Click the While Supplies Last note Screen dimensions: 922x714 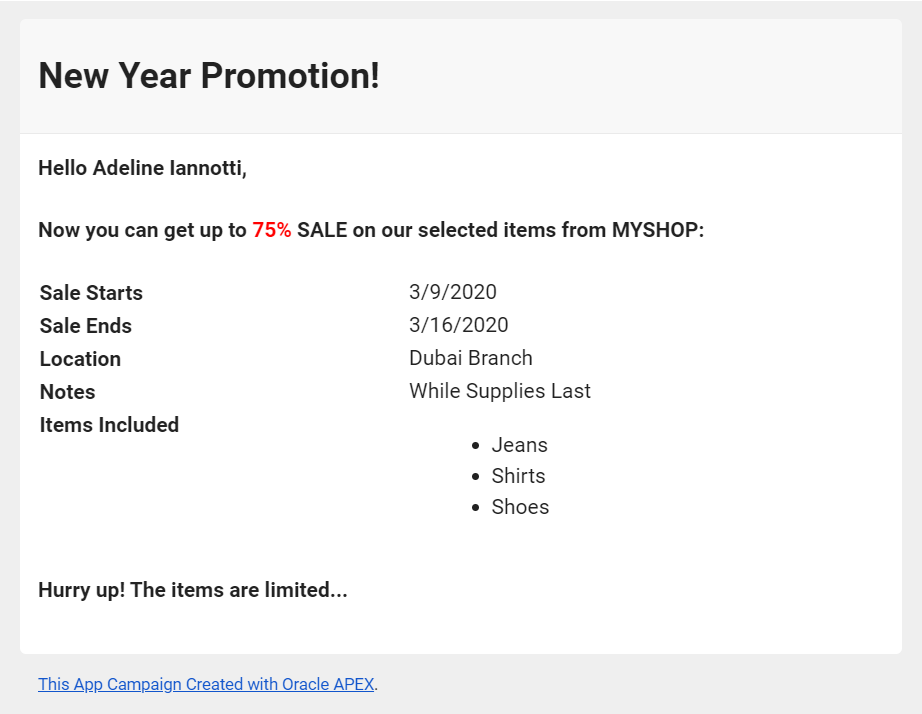[500, 391]
